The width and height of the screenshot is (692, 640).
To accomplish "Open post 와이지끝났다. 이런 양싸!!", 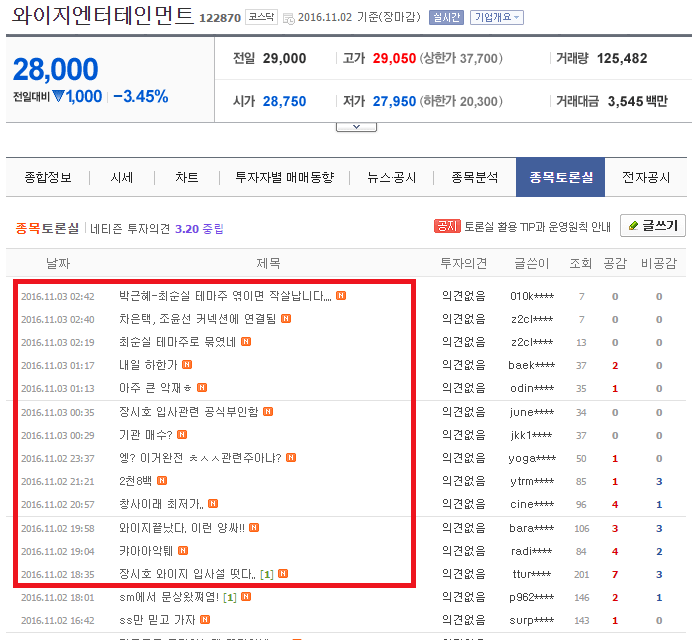I will point(182,528).
